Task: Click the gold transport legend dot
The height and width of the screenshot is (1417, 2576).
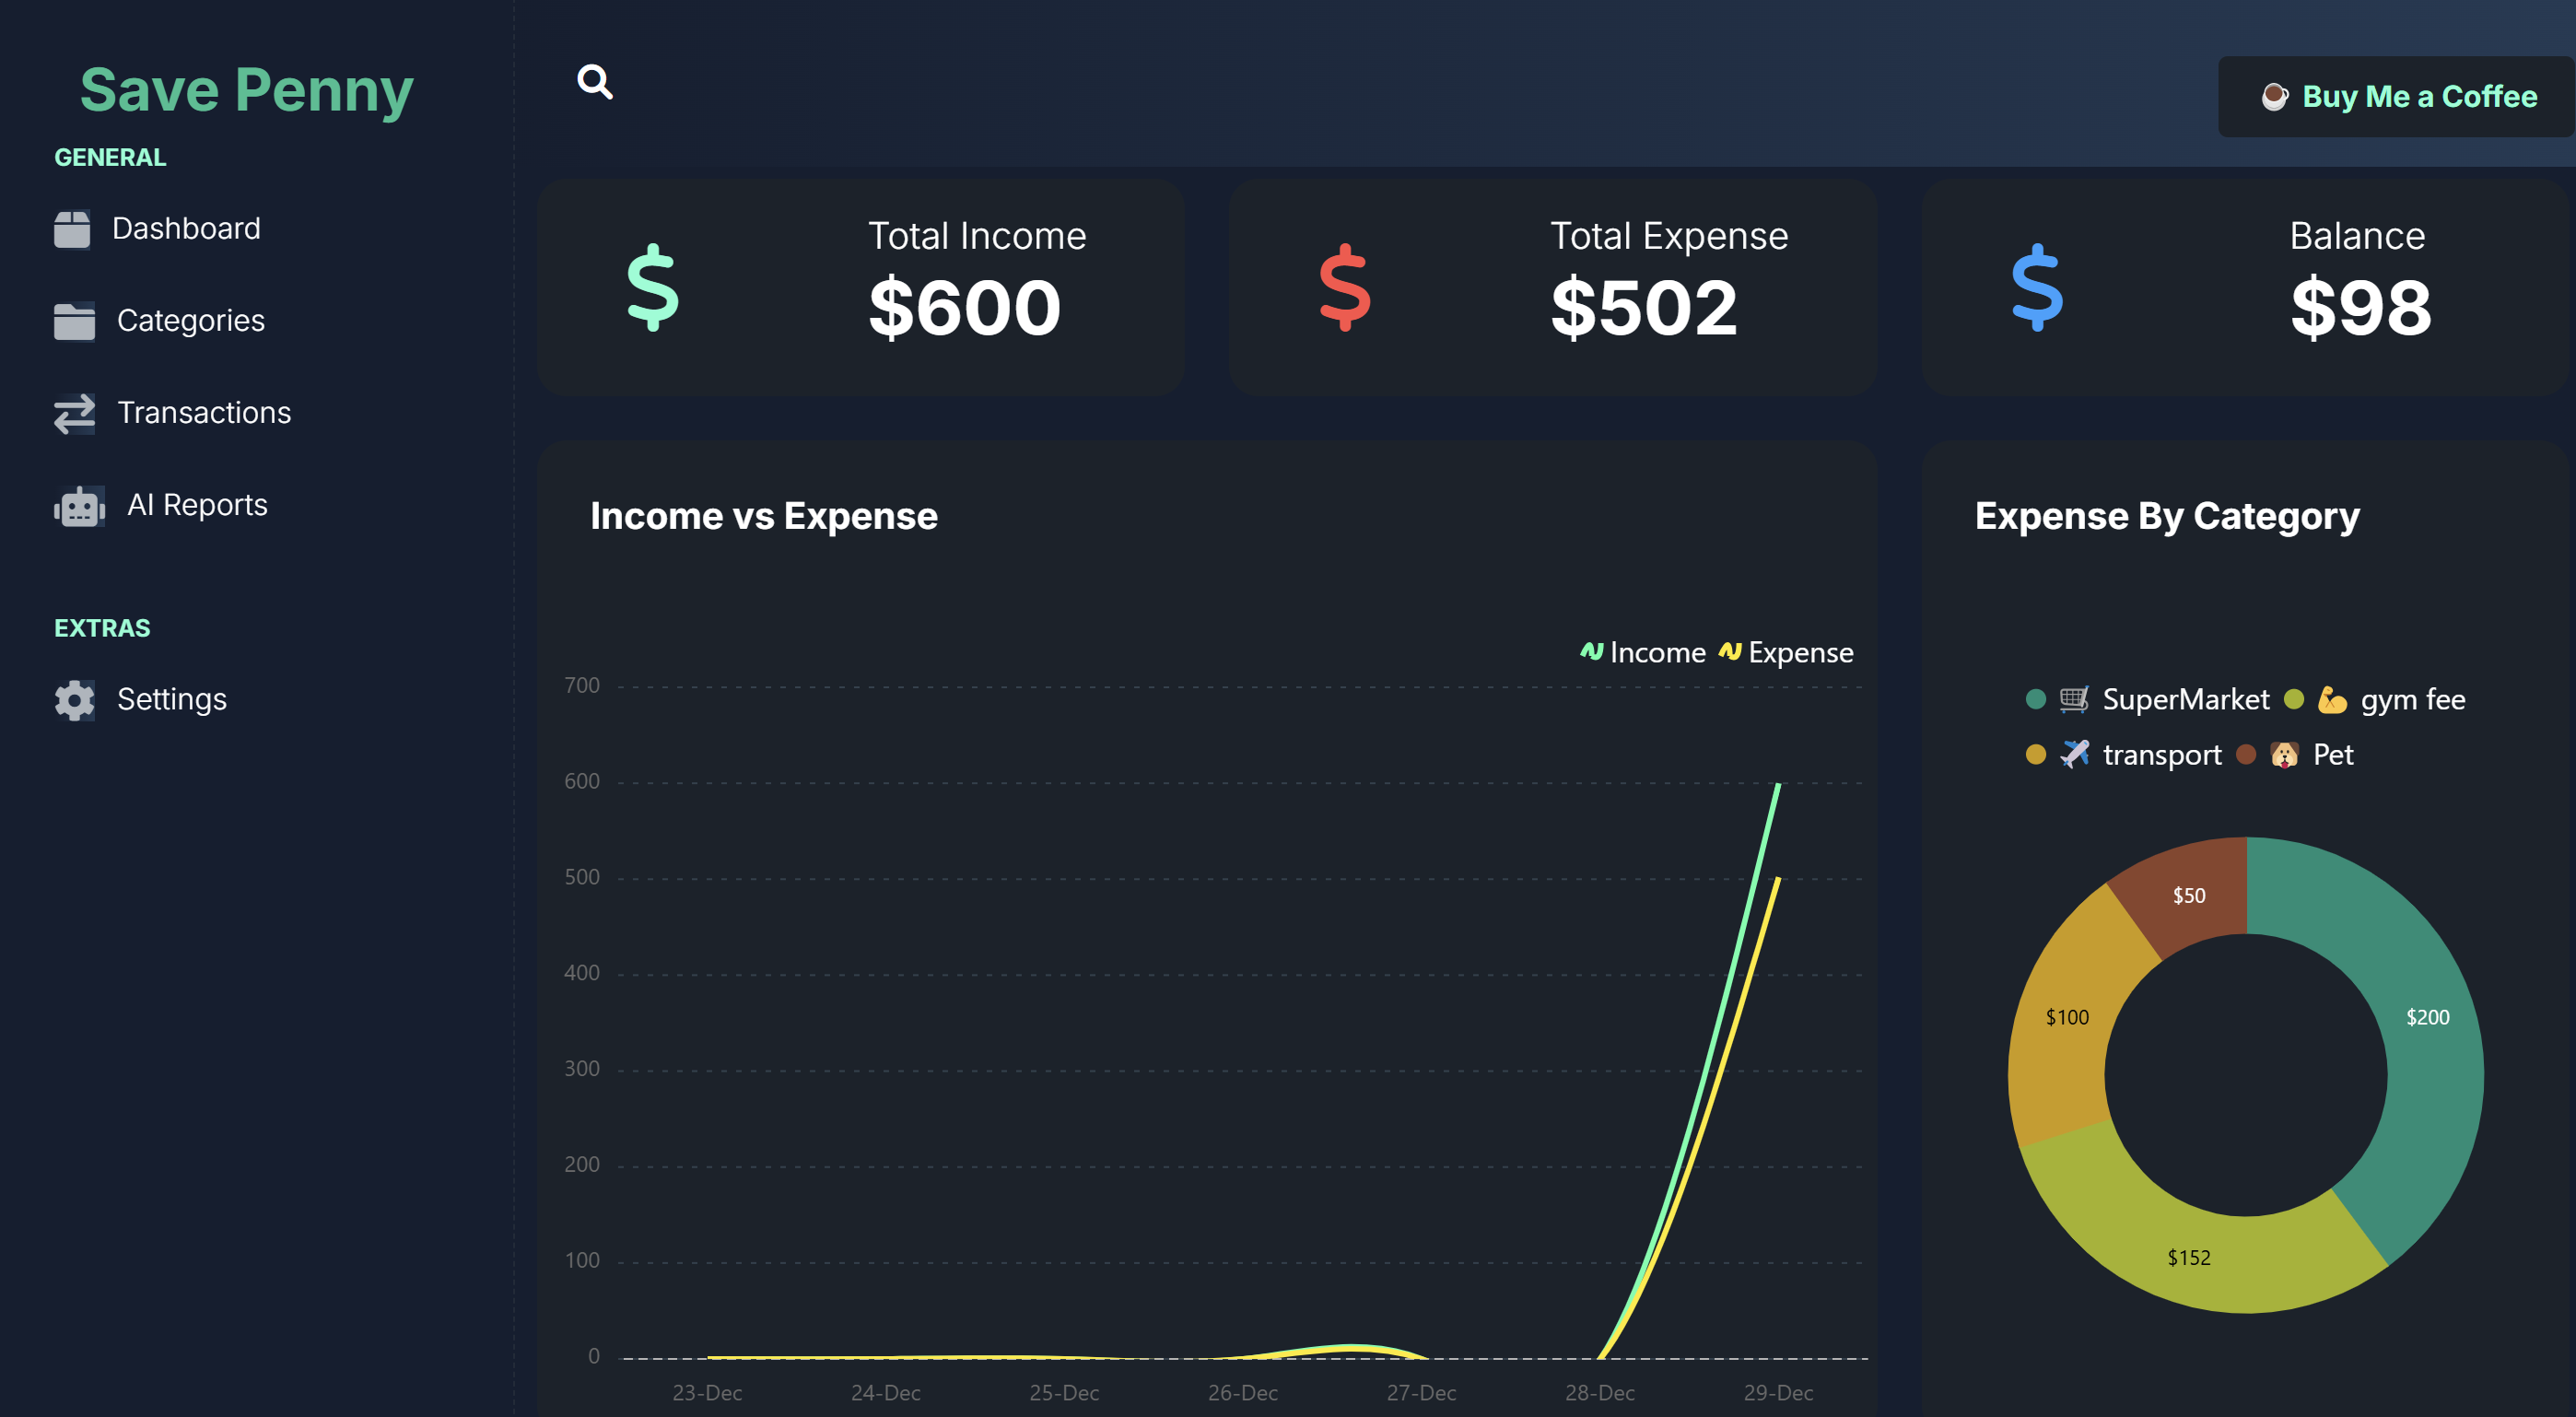Action: point(2035,754)
